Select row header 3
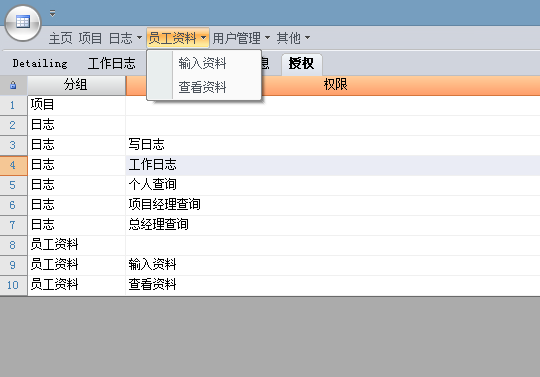This screenshot has width=540, height=377. point(13,145)
